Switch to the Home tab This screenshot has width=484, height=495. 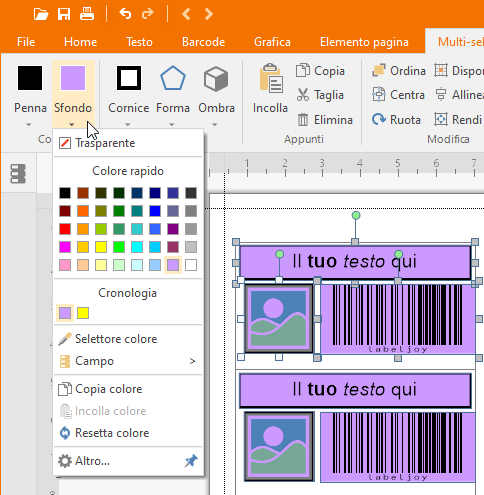(80, 42)
